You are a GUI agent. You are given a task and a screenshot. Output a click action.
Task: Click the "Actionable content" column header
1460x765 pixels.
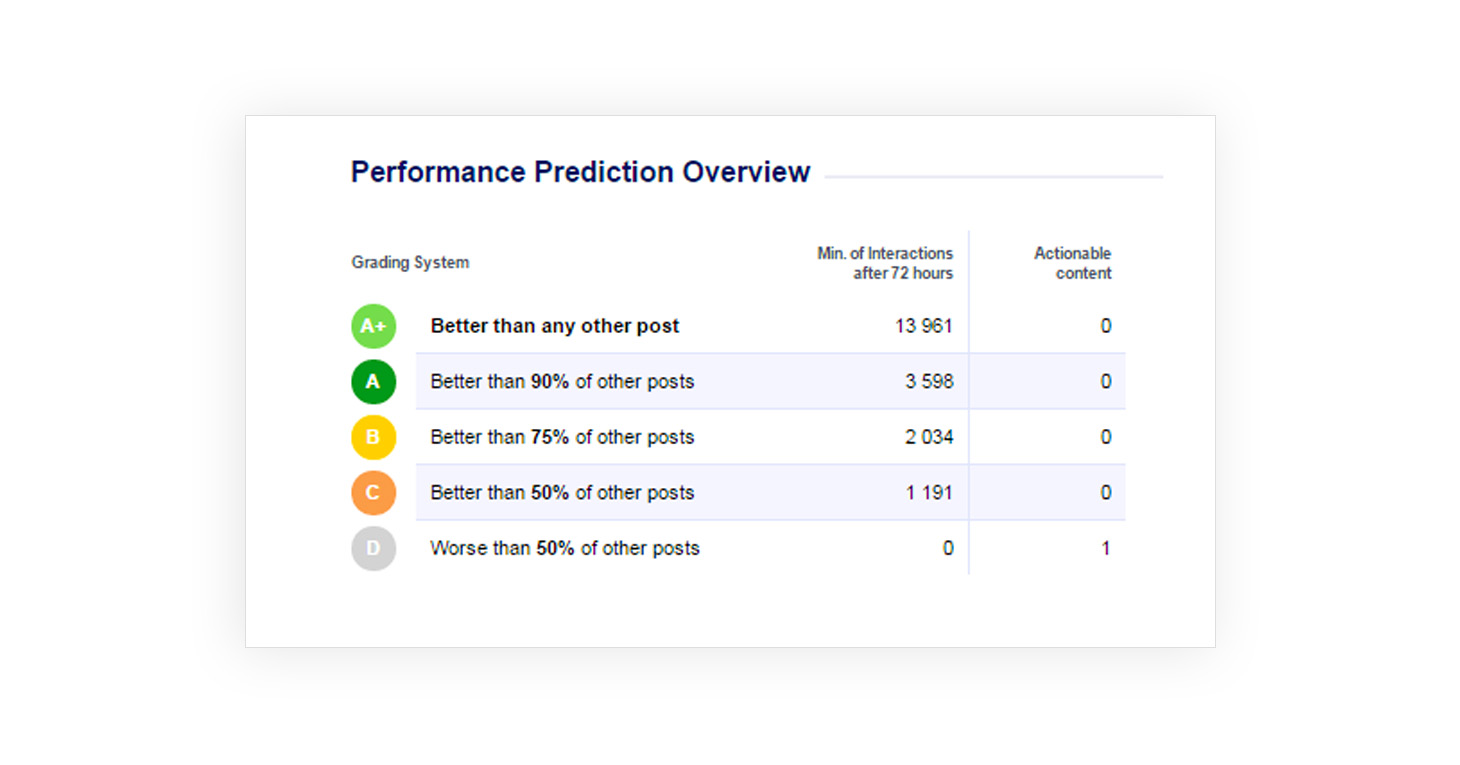[1072, 263]
